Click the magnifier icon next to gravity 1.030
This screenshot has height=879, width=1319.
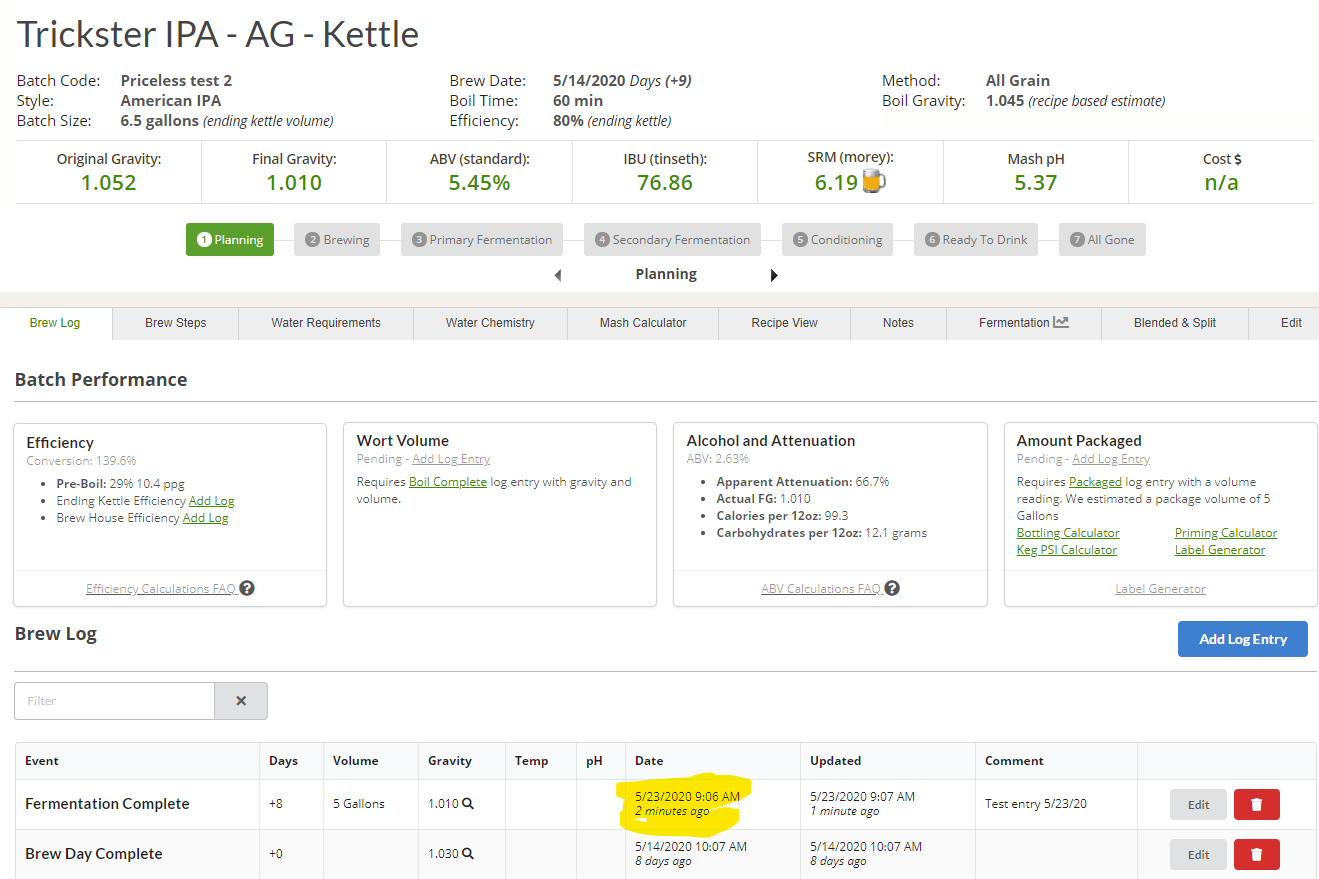point(468,854)
